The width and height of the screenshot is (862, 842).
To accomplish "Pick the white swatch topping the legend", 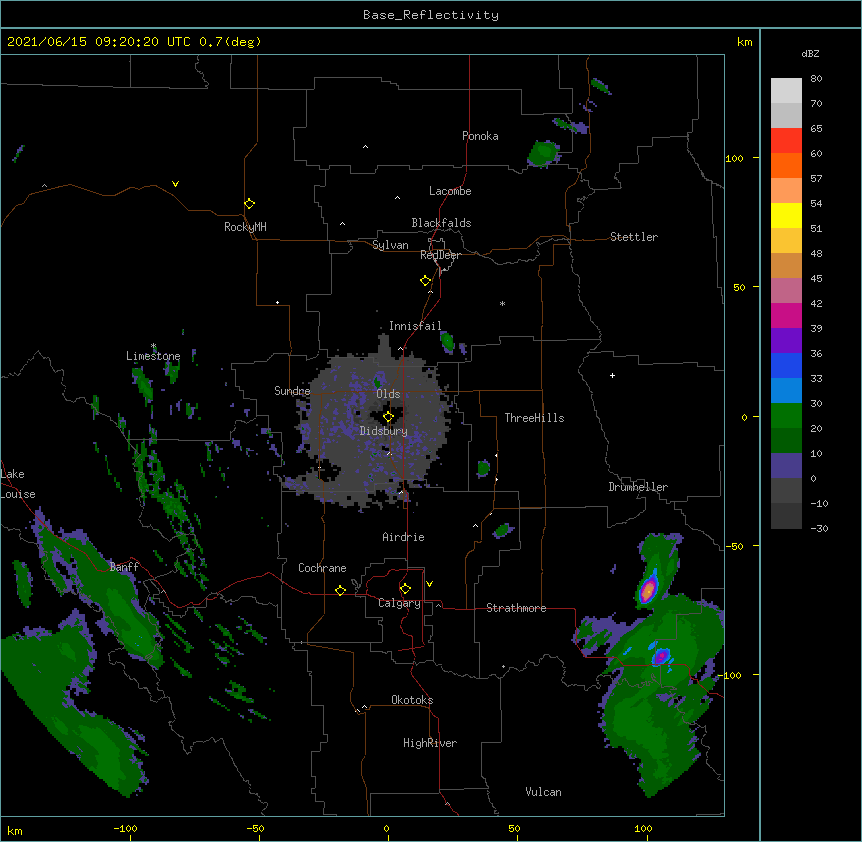I will click(x=786, y=90).
